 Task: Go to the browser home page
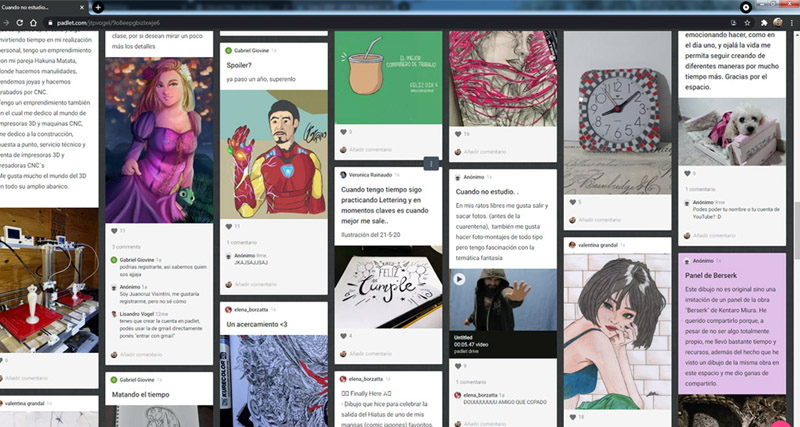point(33,23)
